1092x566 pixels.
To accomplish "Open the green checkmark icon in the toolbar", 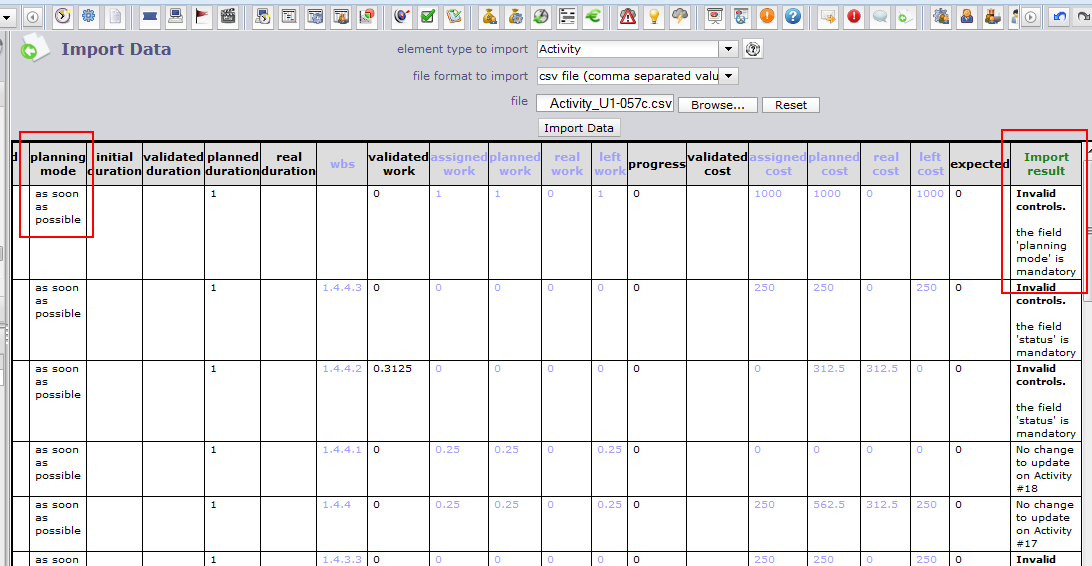I will (x=428, y=16).
